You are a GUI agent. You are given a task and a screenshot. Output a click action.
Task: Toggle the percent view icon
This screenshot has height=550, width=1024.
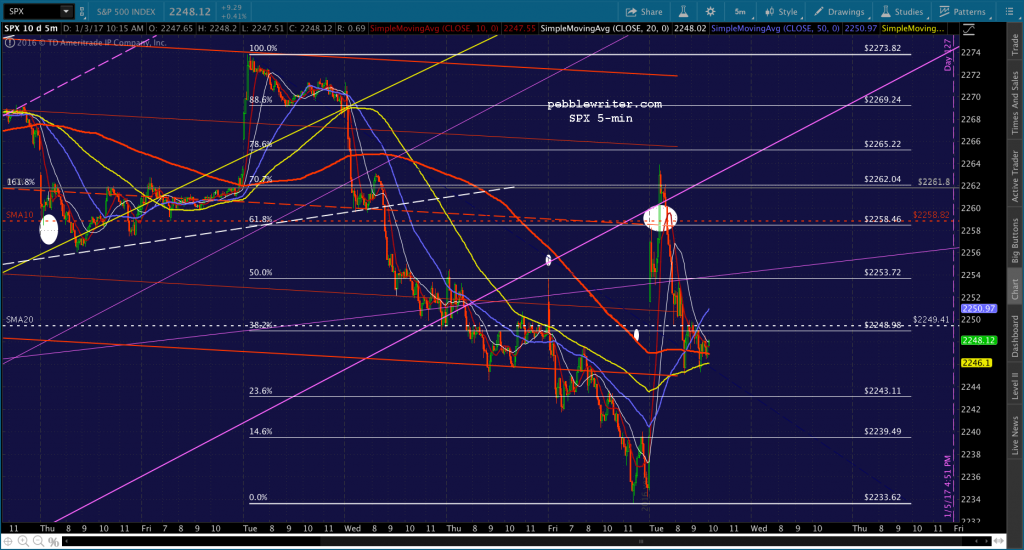pos(54,542)
